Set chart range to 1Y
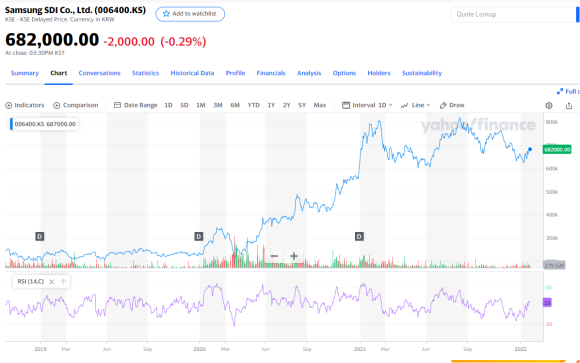580x363 pixels. (x=271, y=105)
